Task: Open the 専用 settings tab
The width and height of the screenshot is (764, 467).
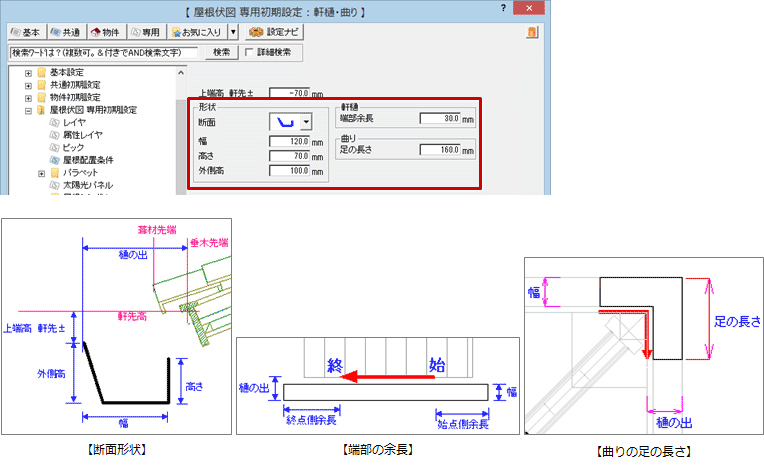Action: [x=147, y=32]
